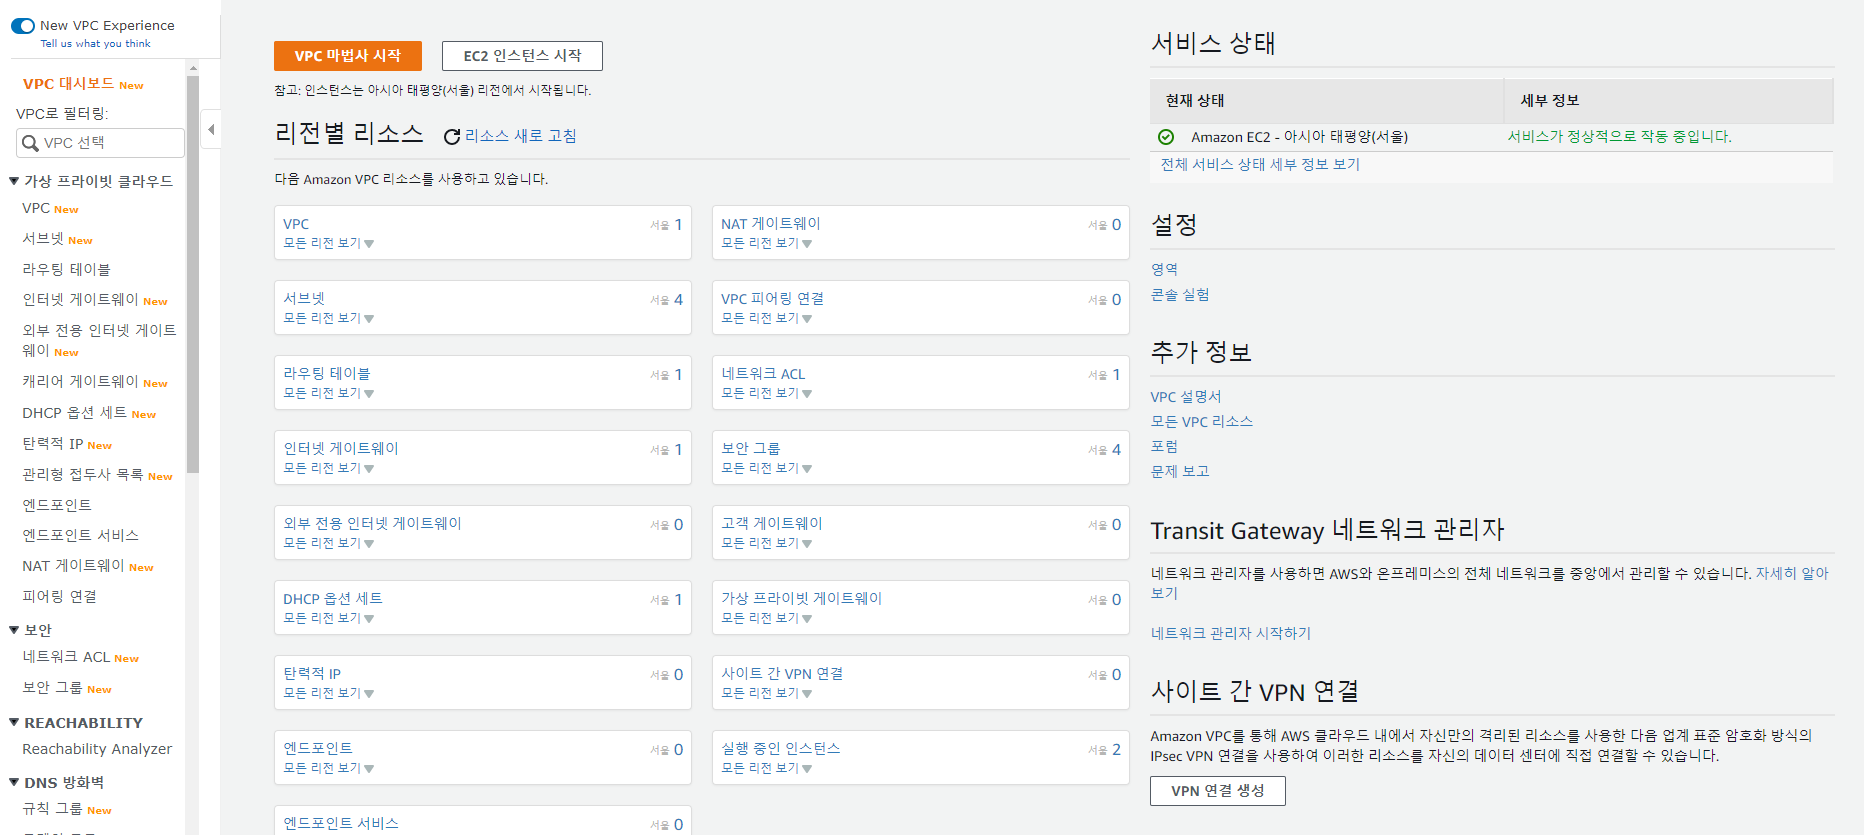Collapse the REACHABILITY sidebar section
Viewport: 1864px width, 835px height.
[x=14, y=722]
